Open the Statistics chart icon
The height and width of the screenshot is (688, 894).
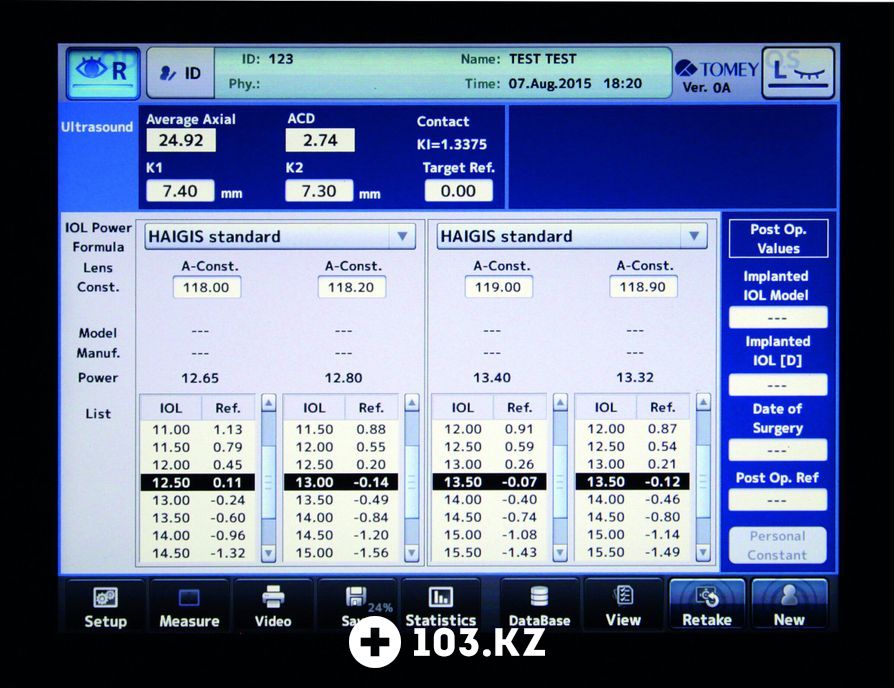click(x=440, y=606)
